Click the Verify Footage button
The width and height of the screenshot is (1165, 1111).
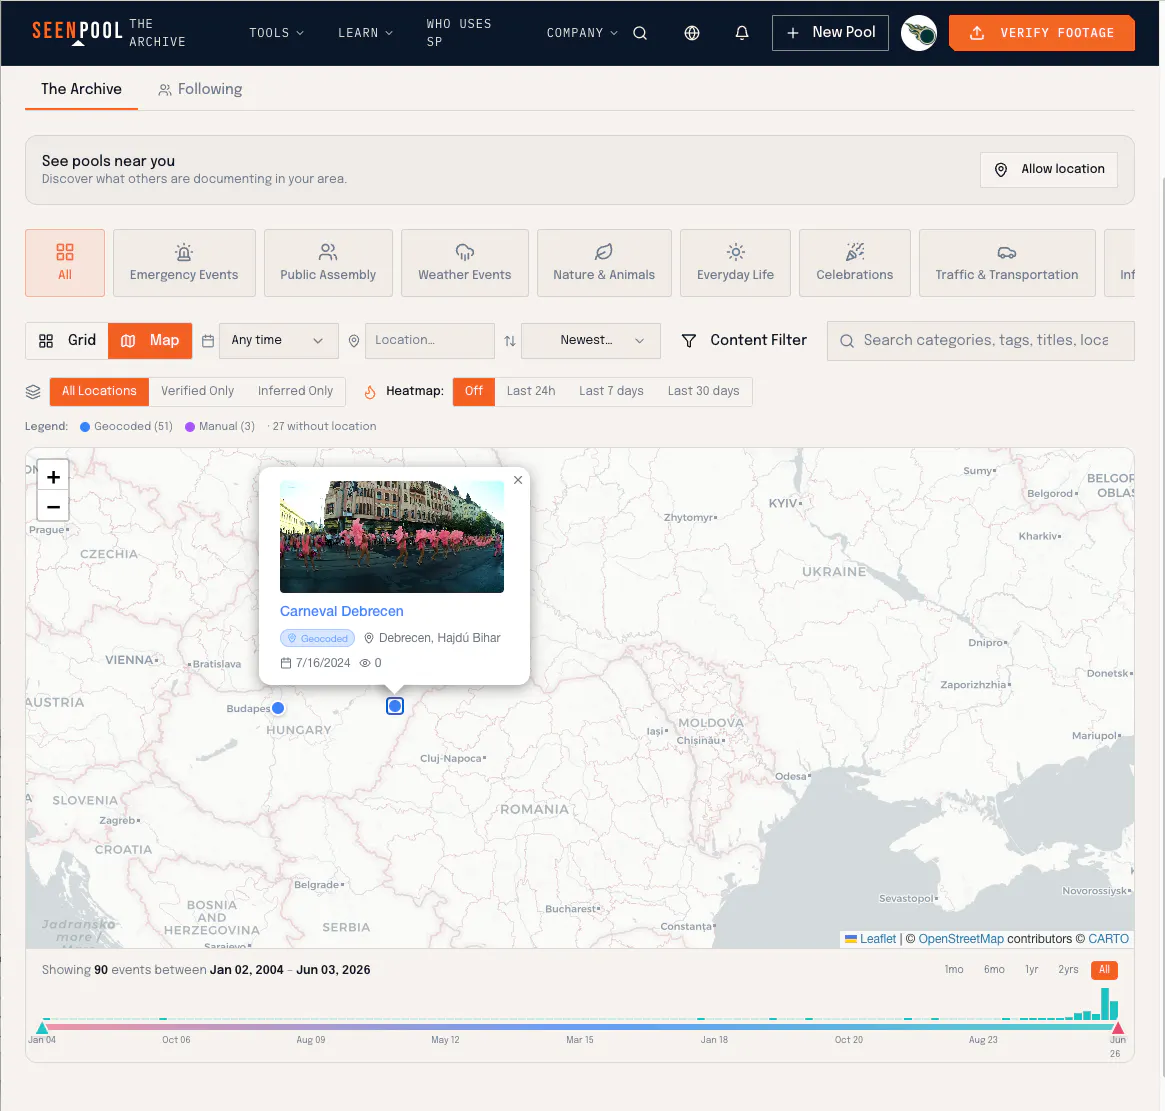coord(1042,33)
